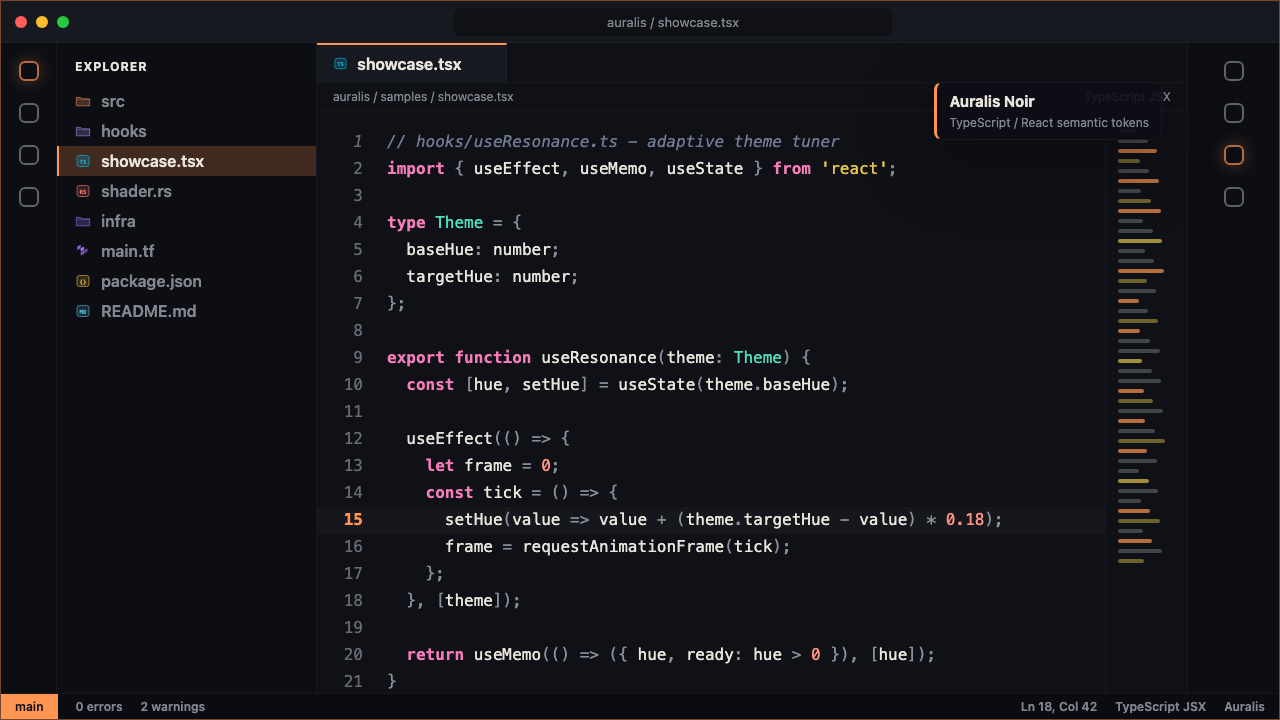Click the orange-highlighted icon in the left activity bar
Viewport: 1280px width, 720px height.
coord(29,71)
